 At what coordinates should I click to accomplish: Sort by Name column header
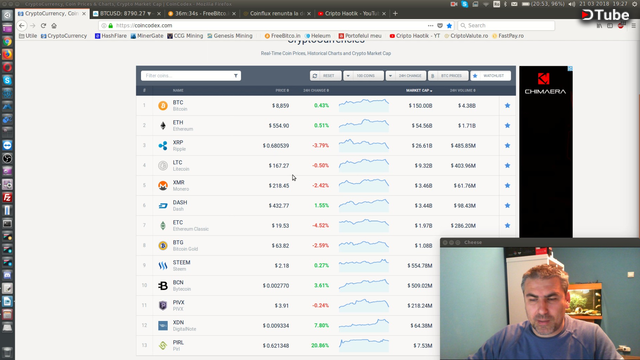pyautogui.click(x=178, y=90)
